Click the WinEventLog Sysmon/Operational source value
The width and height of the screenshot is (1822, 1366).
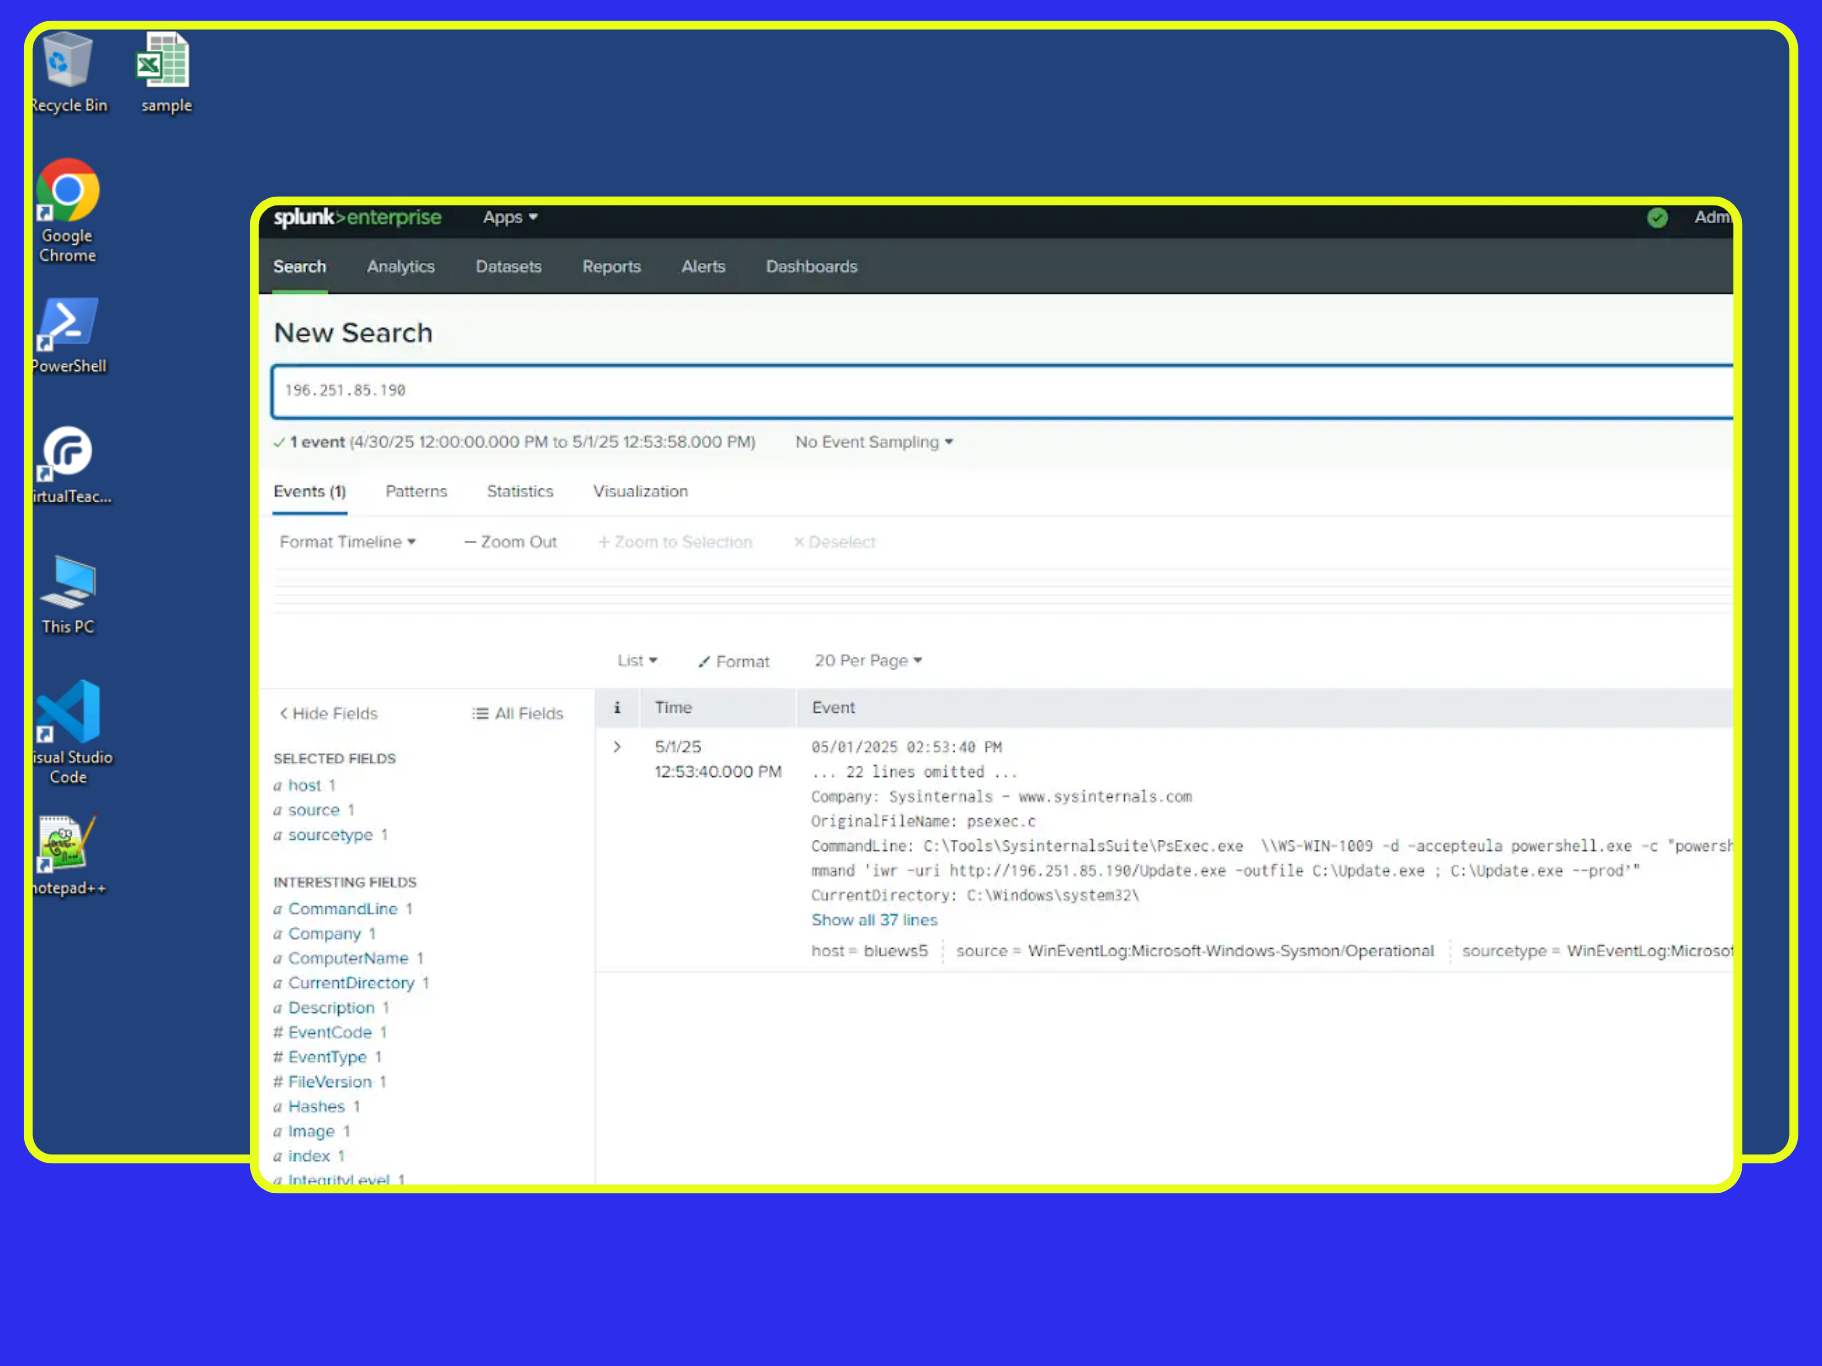click(x=1231, y=951)
